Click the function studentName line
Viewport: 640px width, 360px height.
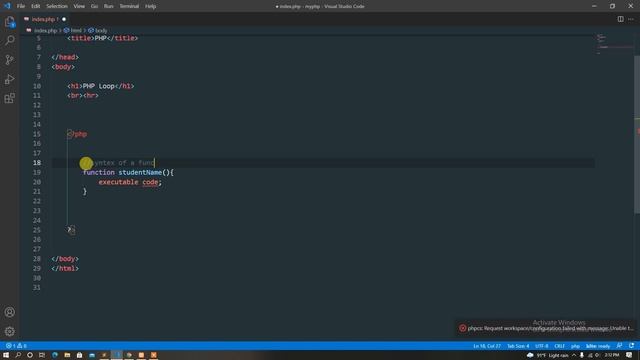coord(128,172)
